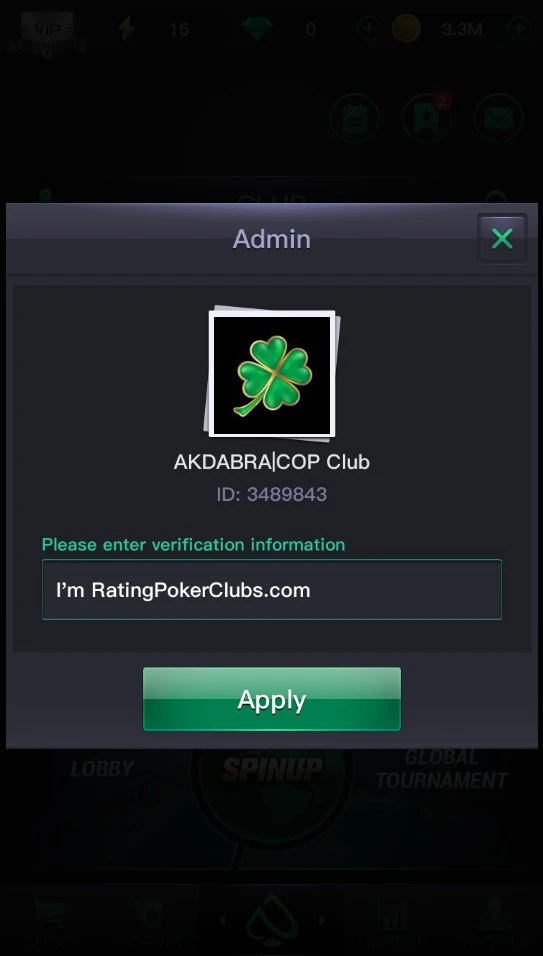The height and width of the screenshot is (956, 543).
Task: Tap the green diamond gem icon
Action: (x=255, y=29)
